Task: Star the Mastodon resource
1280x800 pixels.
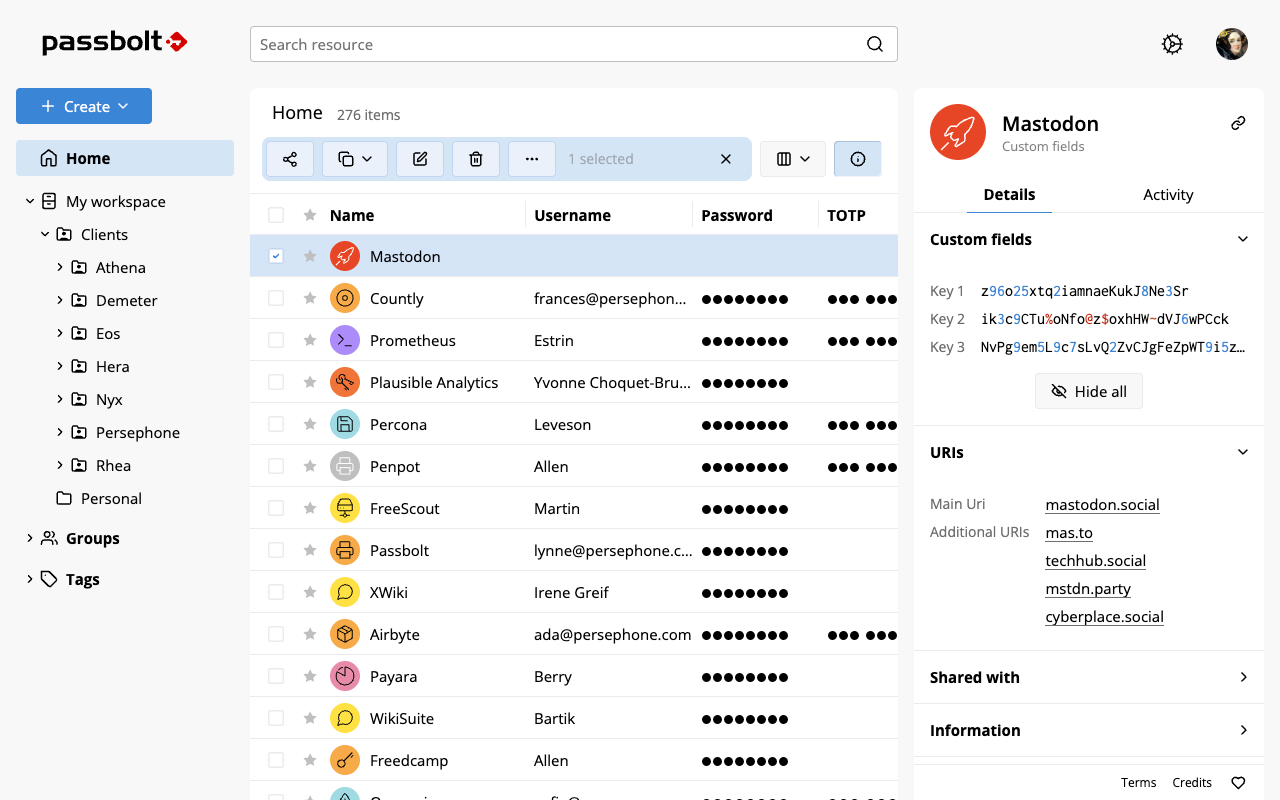Action: [310, 256]
